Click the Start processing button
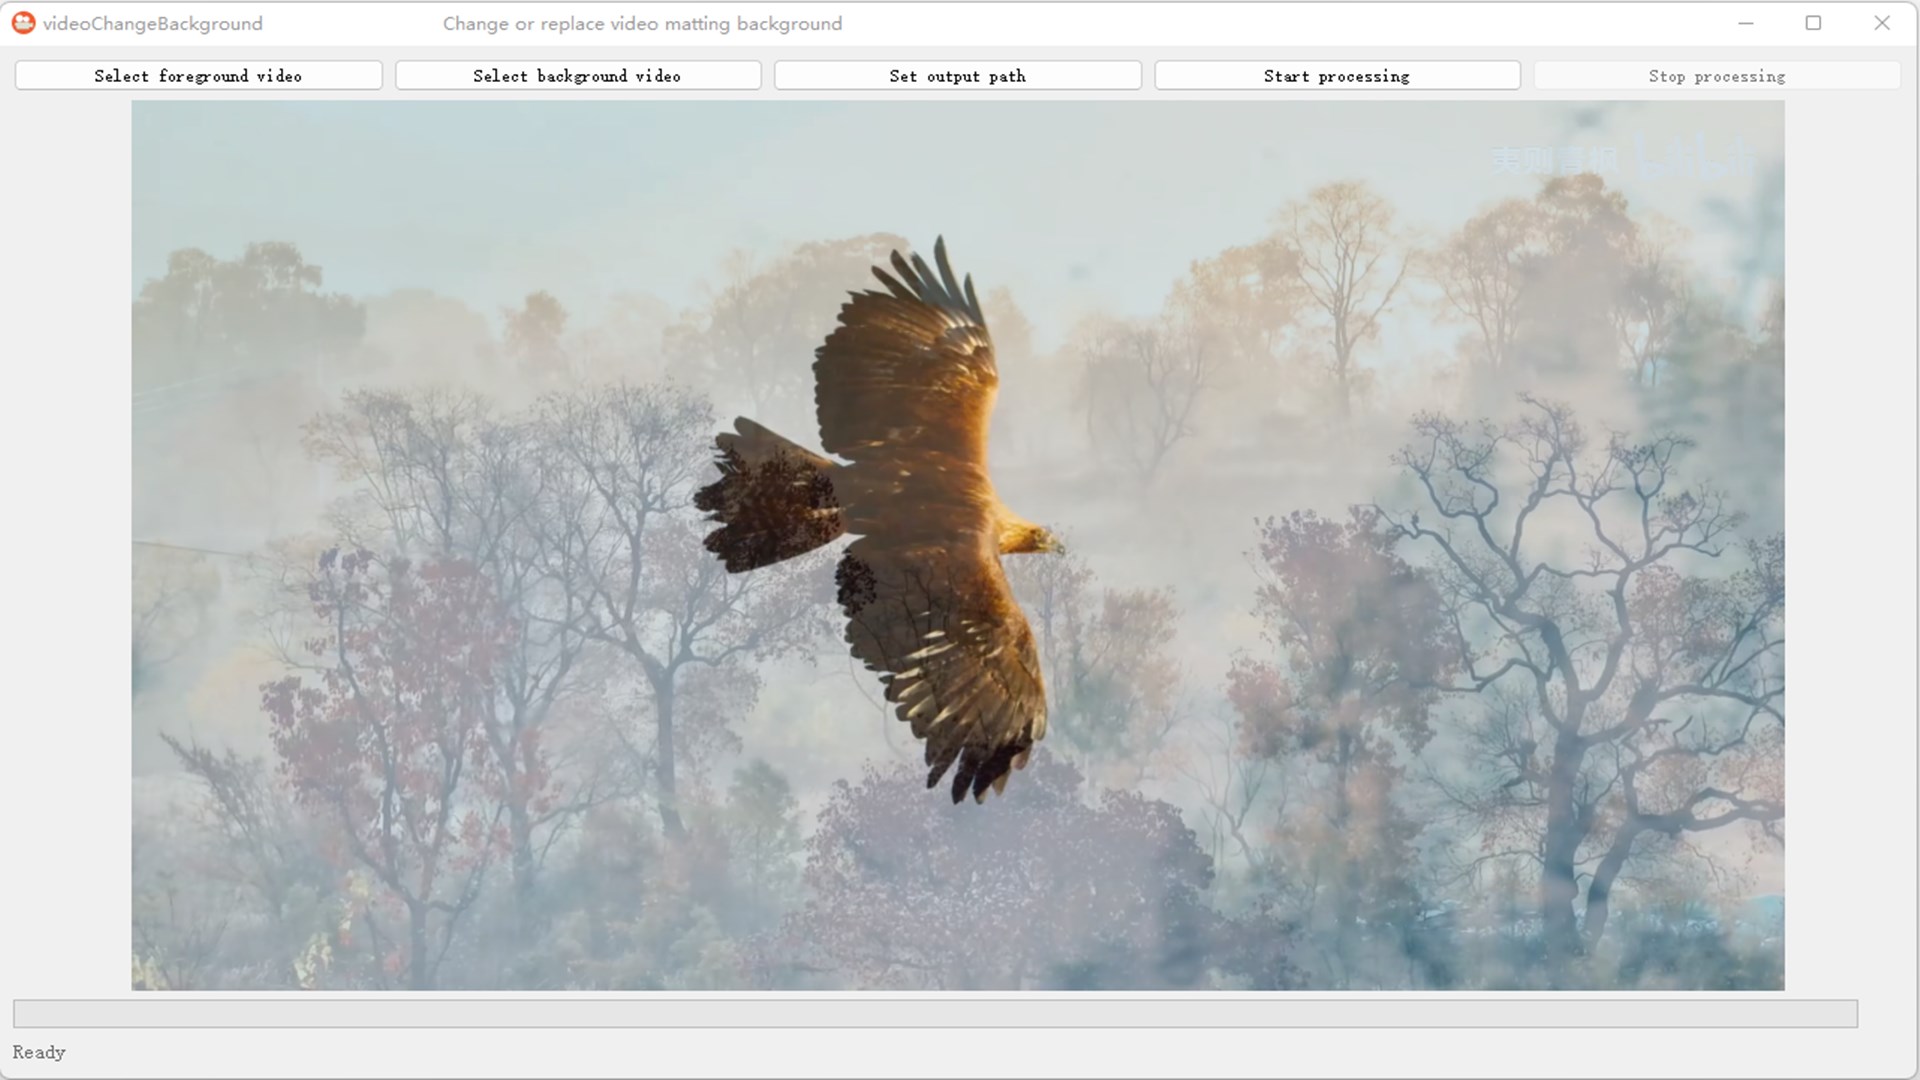This screenshot has width=1920, height=1080. click(x=1337, y=76)
